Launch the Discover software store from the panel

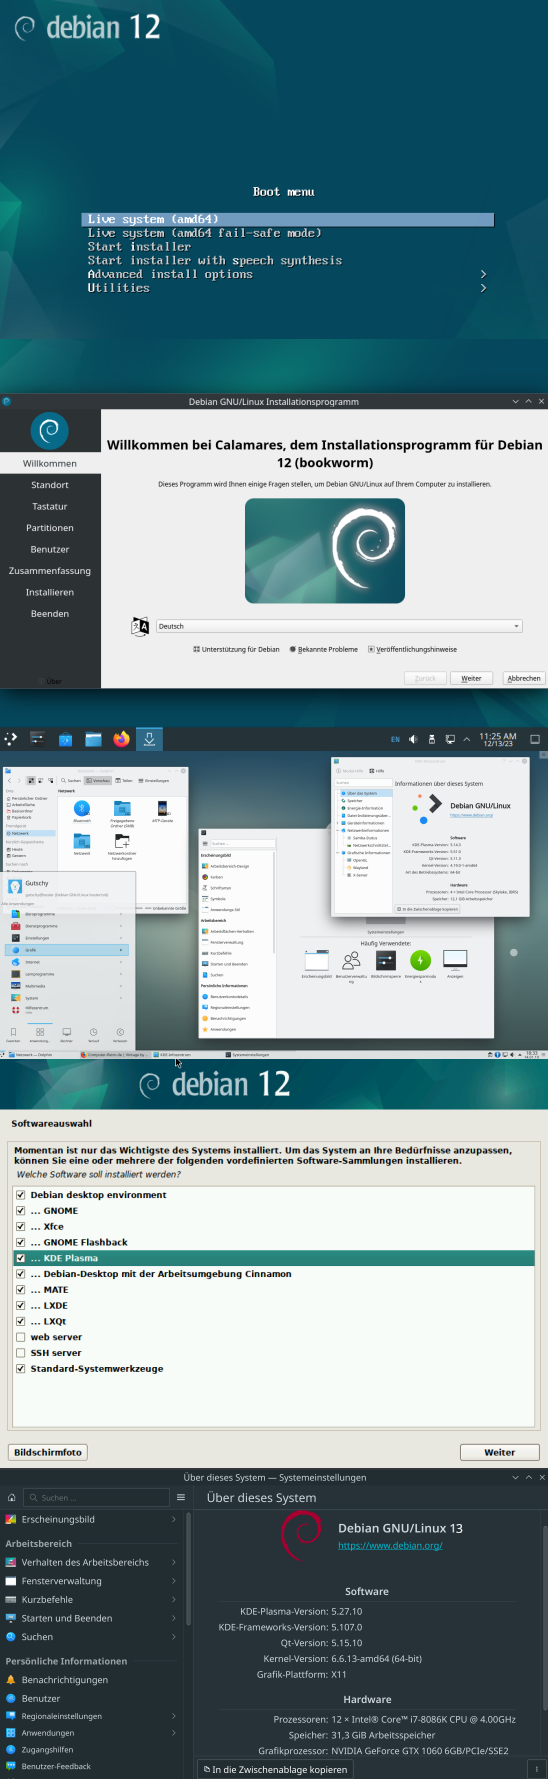pos(65,739)
